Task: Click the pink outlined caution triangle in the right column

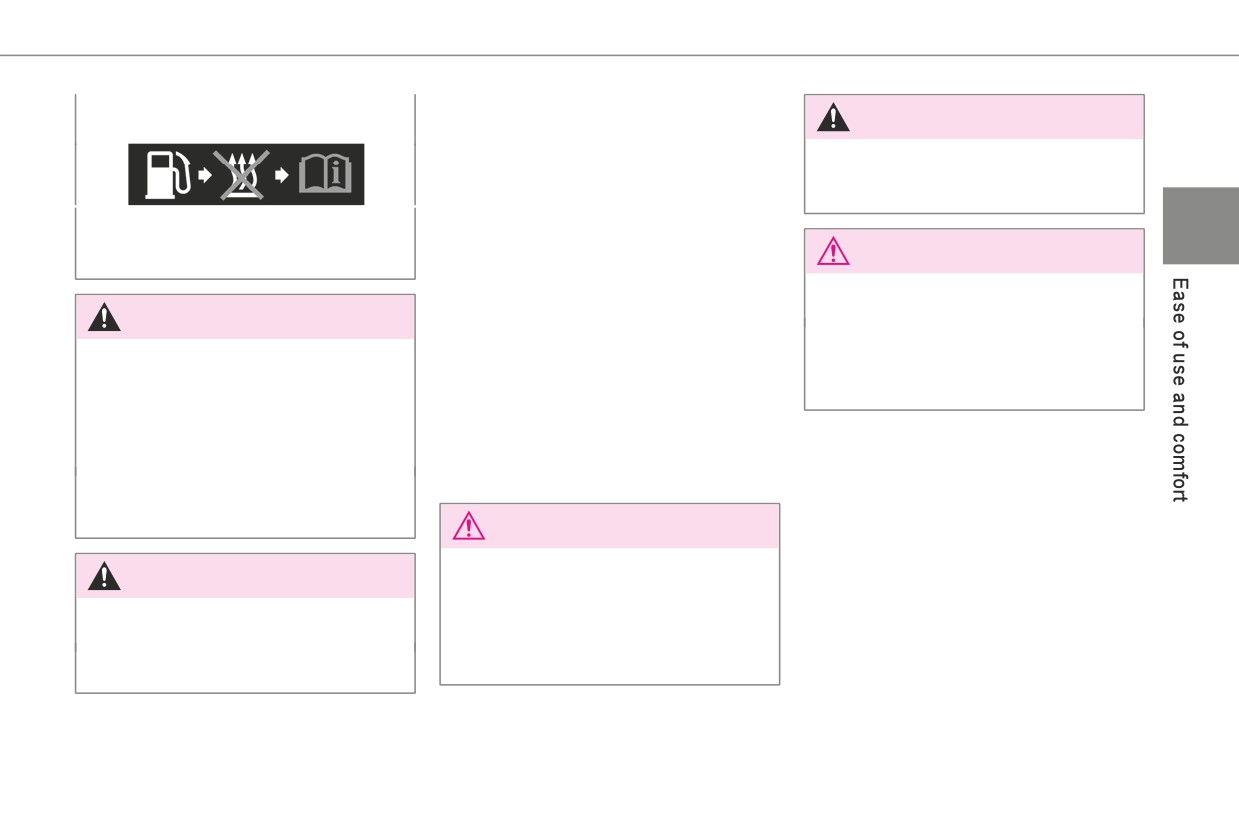Action: pyautogui.click(x=833, y=251)
